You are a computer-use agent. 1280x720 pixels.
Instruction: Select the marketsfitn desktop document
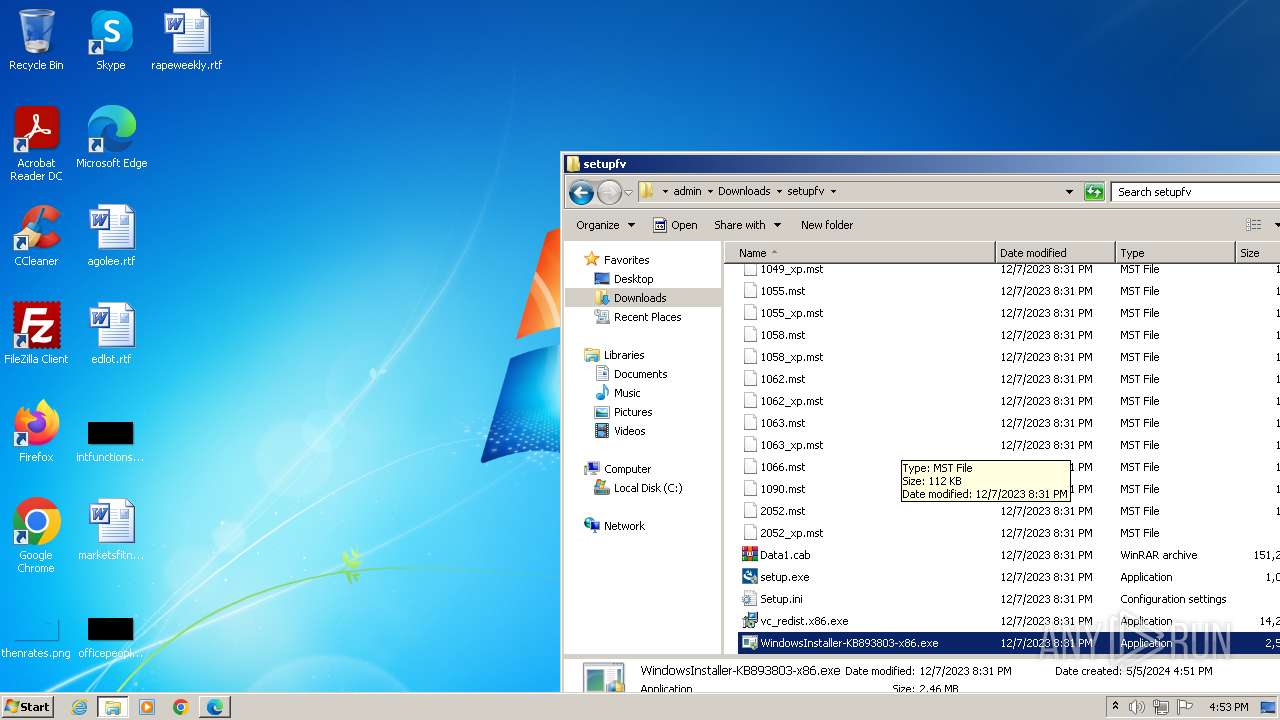coord(111,530)
